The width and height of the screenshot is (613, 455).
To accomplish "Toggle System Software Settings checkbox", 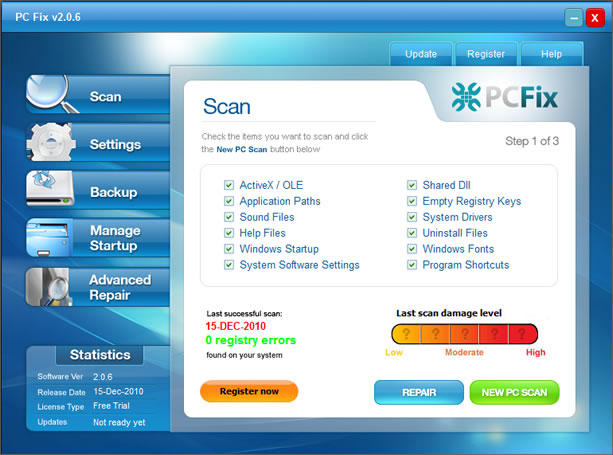I will (229, 265).
